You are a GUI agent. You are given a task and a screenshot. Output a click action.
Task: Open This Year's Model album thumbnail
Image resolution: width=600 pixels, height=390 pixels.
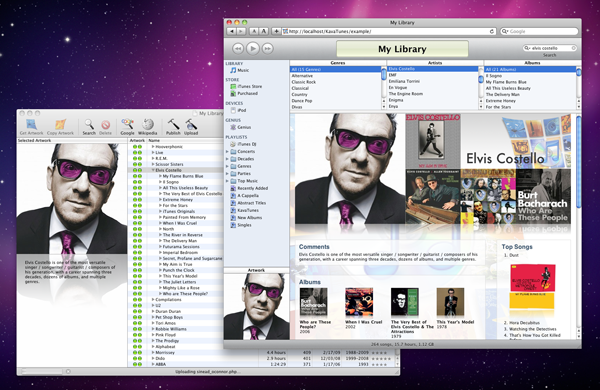(450, 302)
